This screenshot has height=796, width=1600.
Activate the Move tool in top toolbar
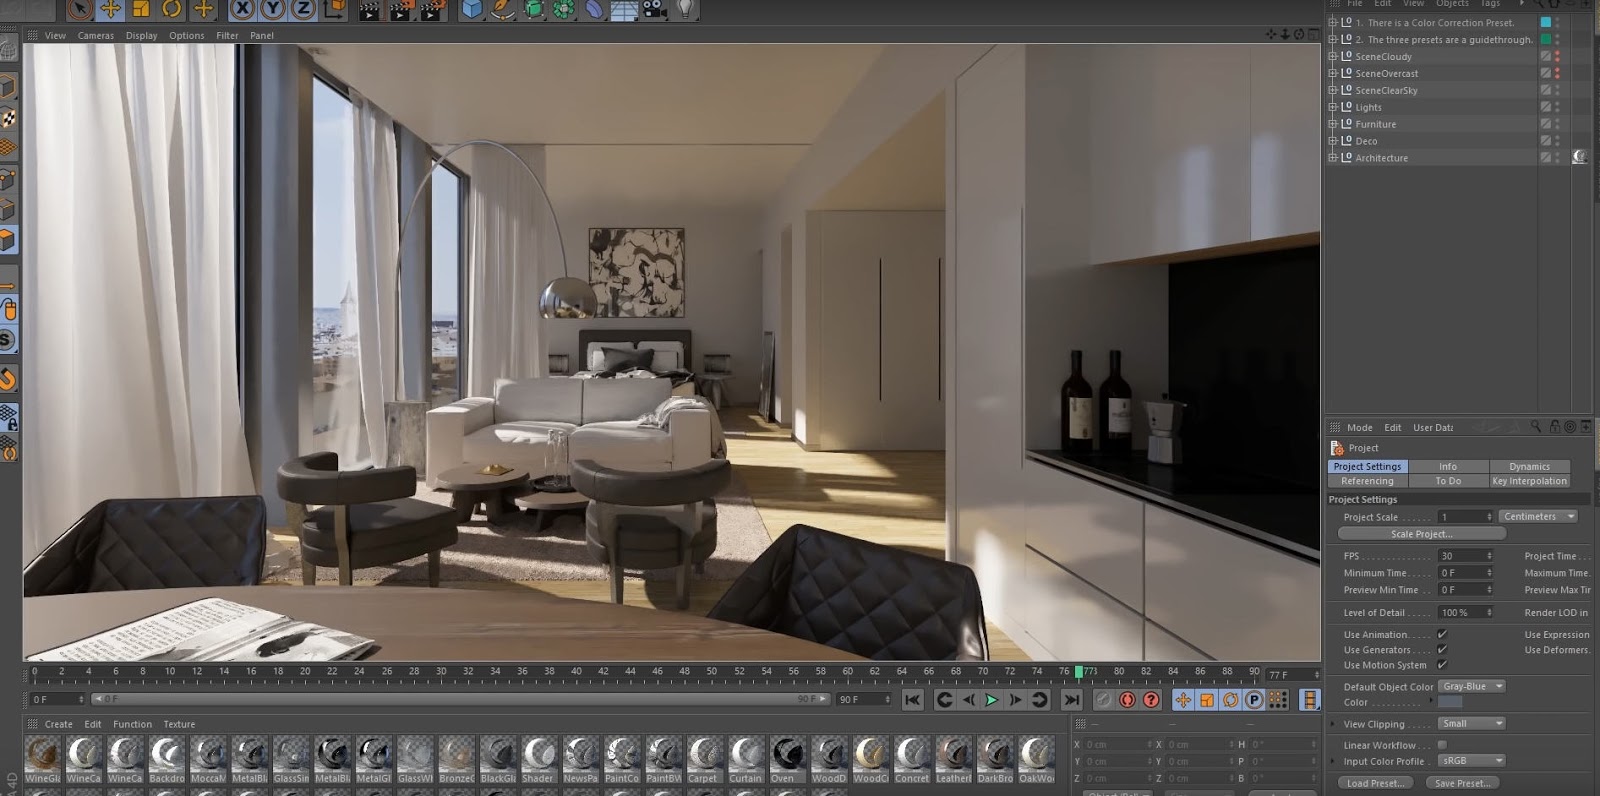(111, 10)
